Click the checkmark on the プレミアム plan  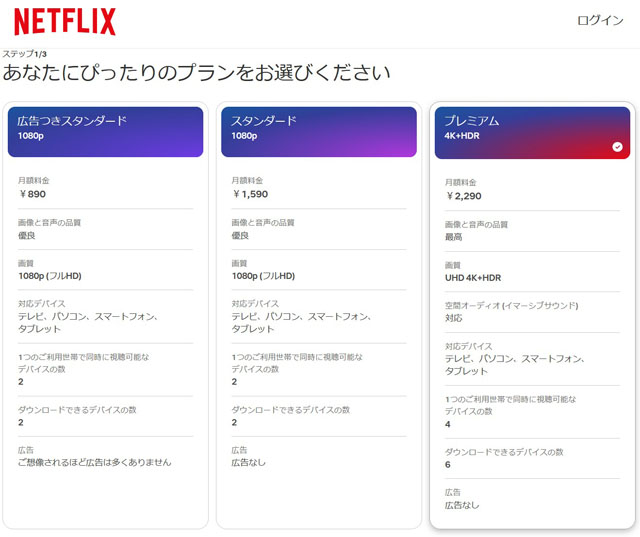click(617, 147)
